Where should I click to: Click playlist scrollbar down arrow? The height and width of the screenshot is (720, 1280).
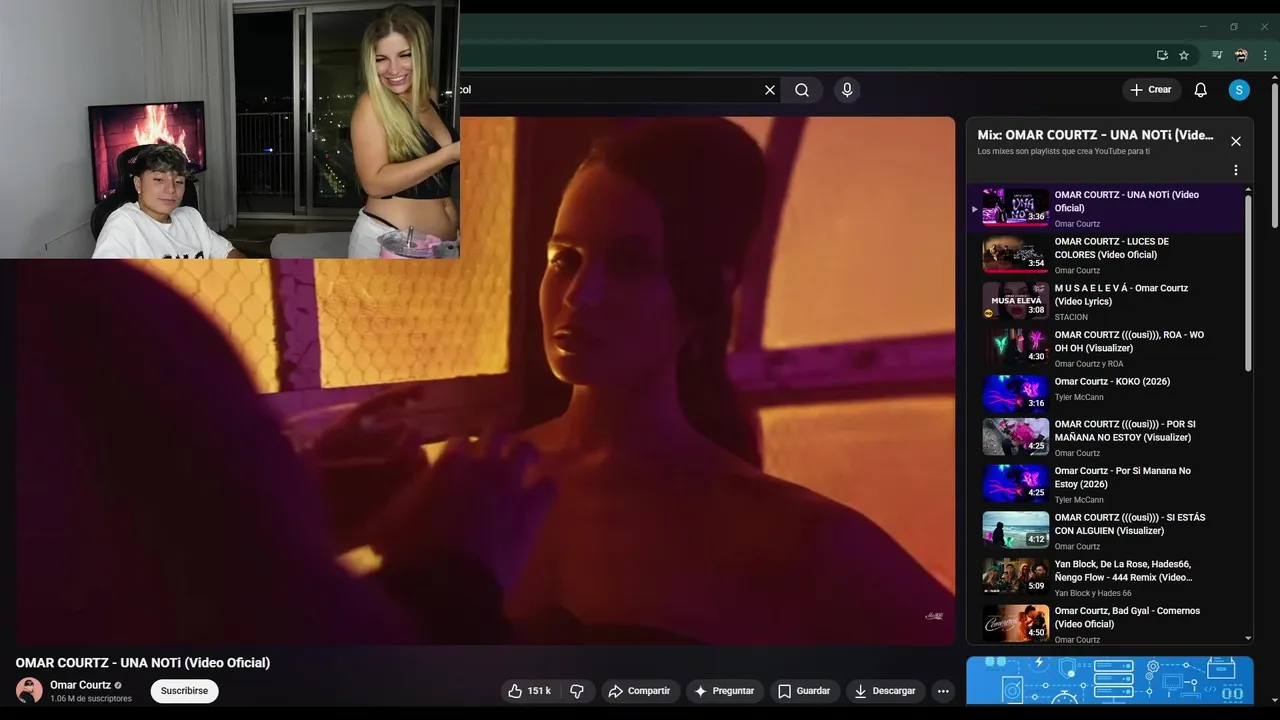[1248, 638]
